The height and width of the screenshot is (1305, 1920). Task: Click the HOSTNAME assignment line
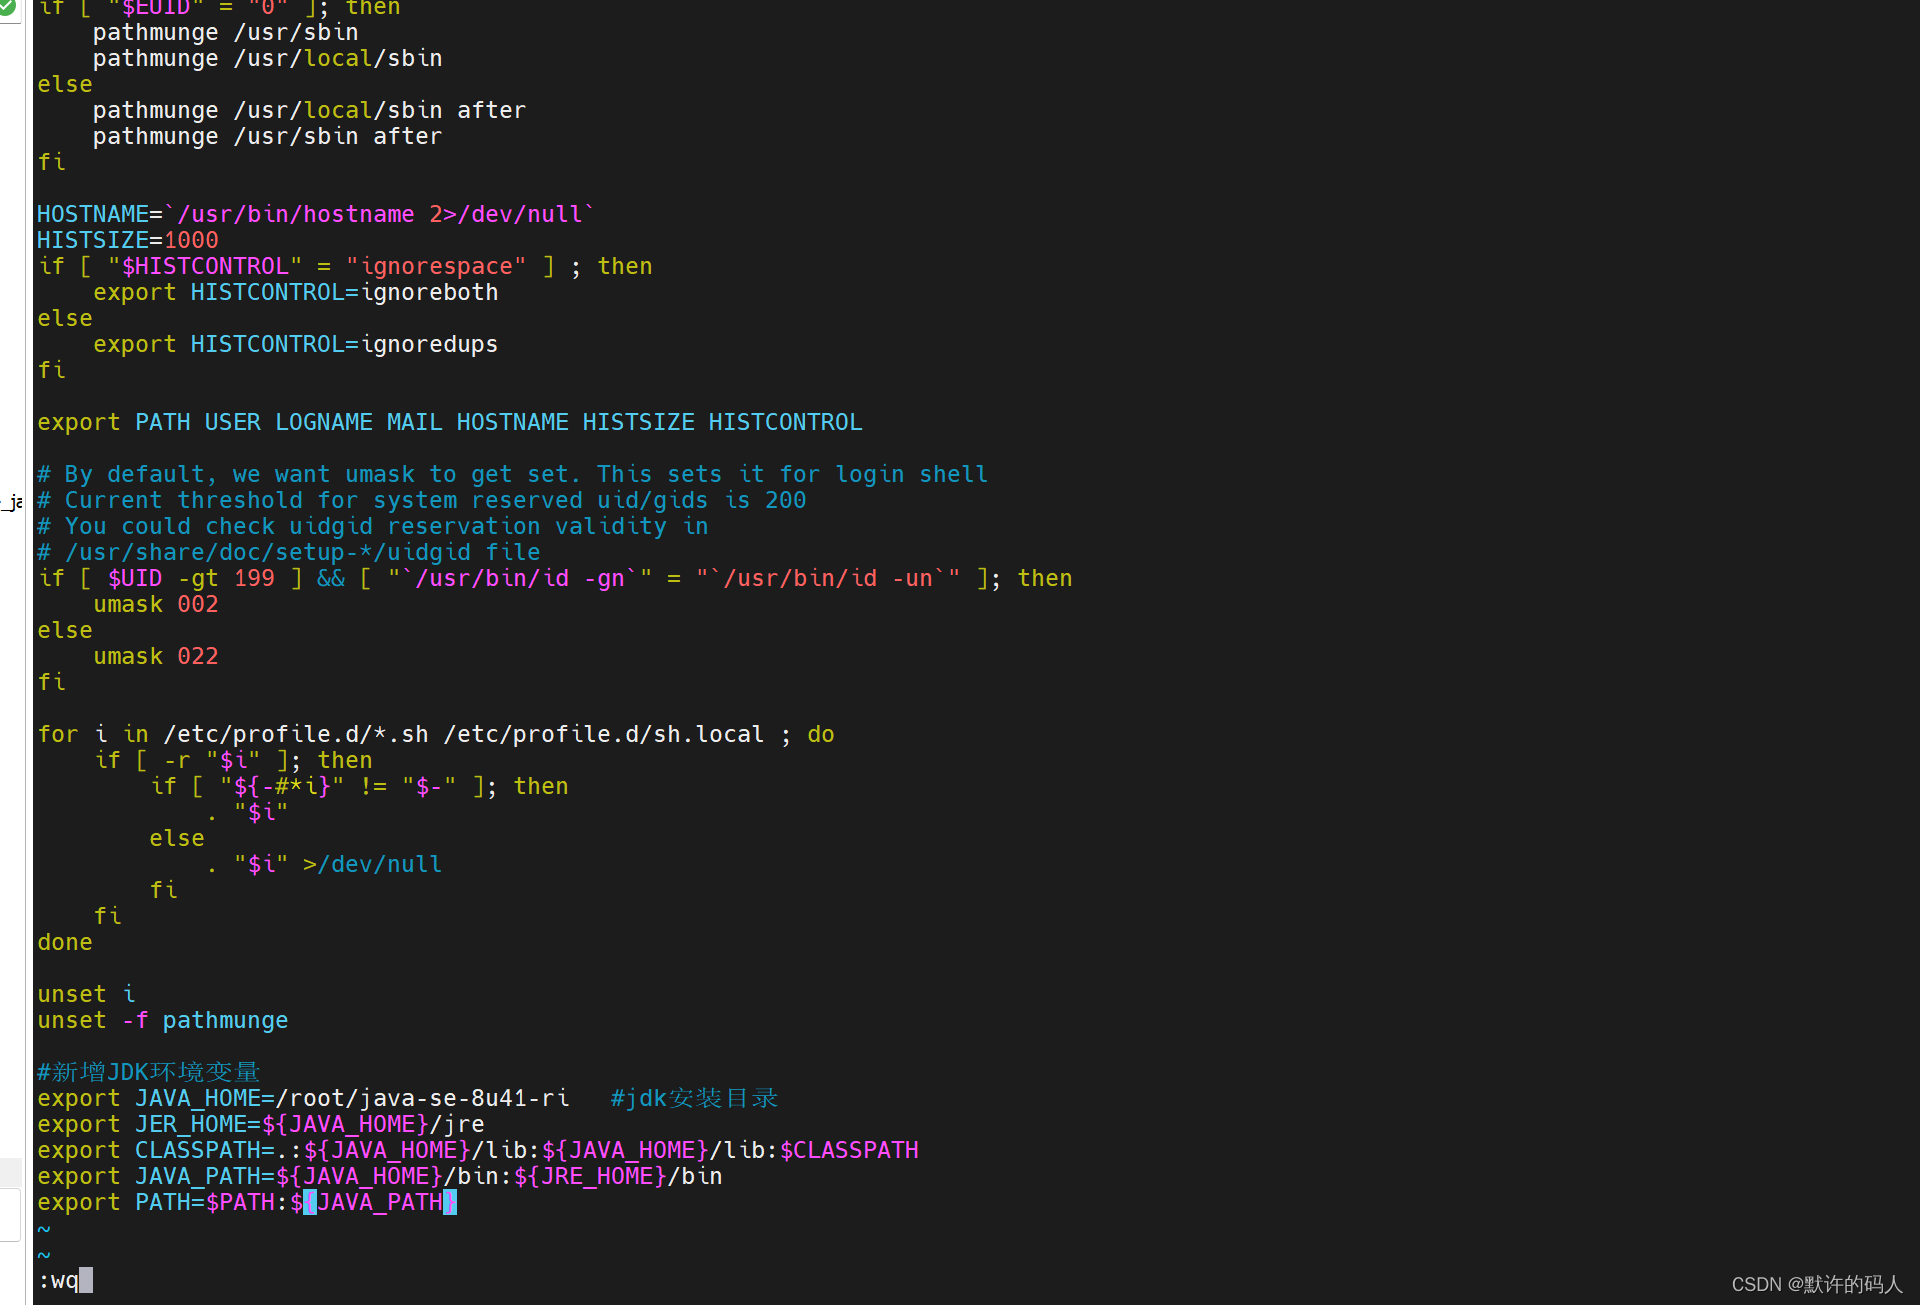(315, 214)
